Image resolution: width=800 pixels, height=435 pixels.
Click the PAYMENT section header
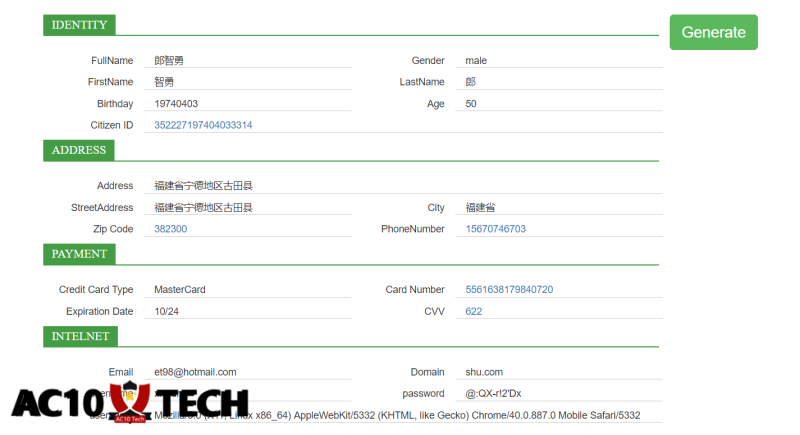pyautogui.click(x=79, y=254)
